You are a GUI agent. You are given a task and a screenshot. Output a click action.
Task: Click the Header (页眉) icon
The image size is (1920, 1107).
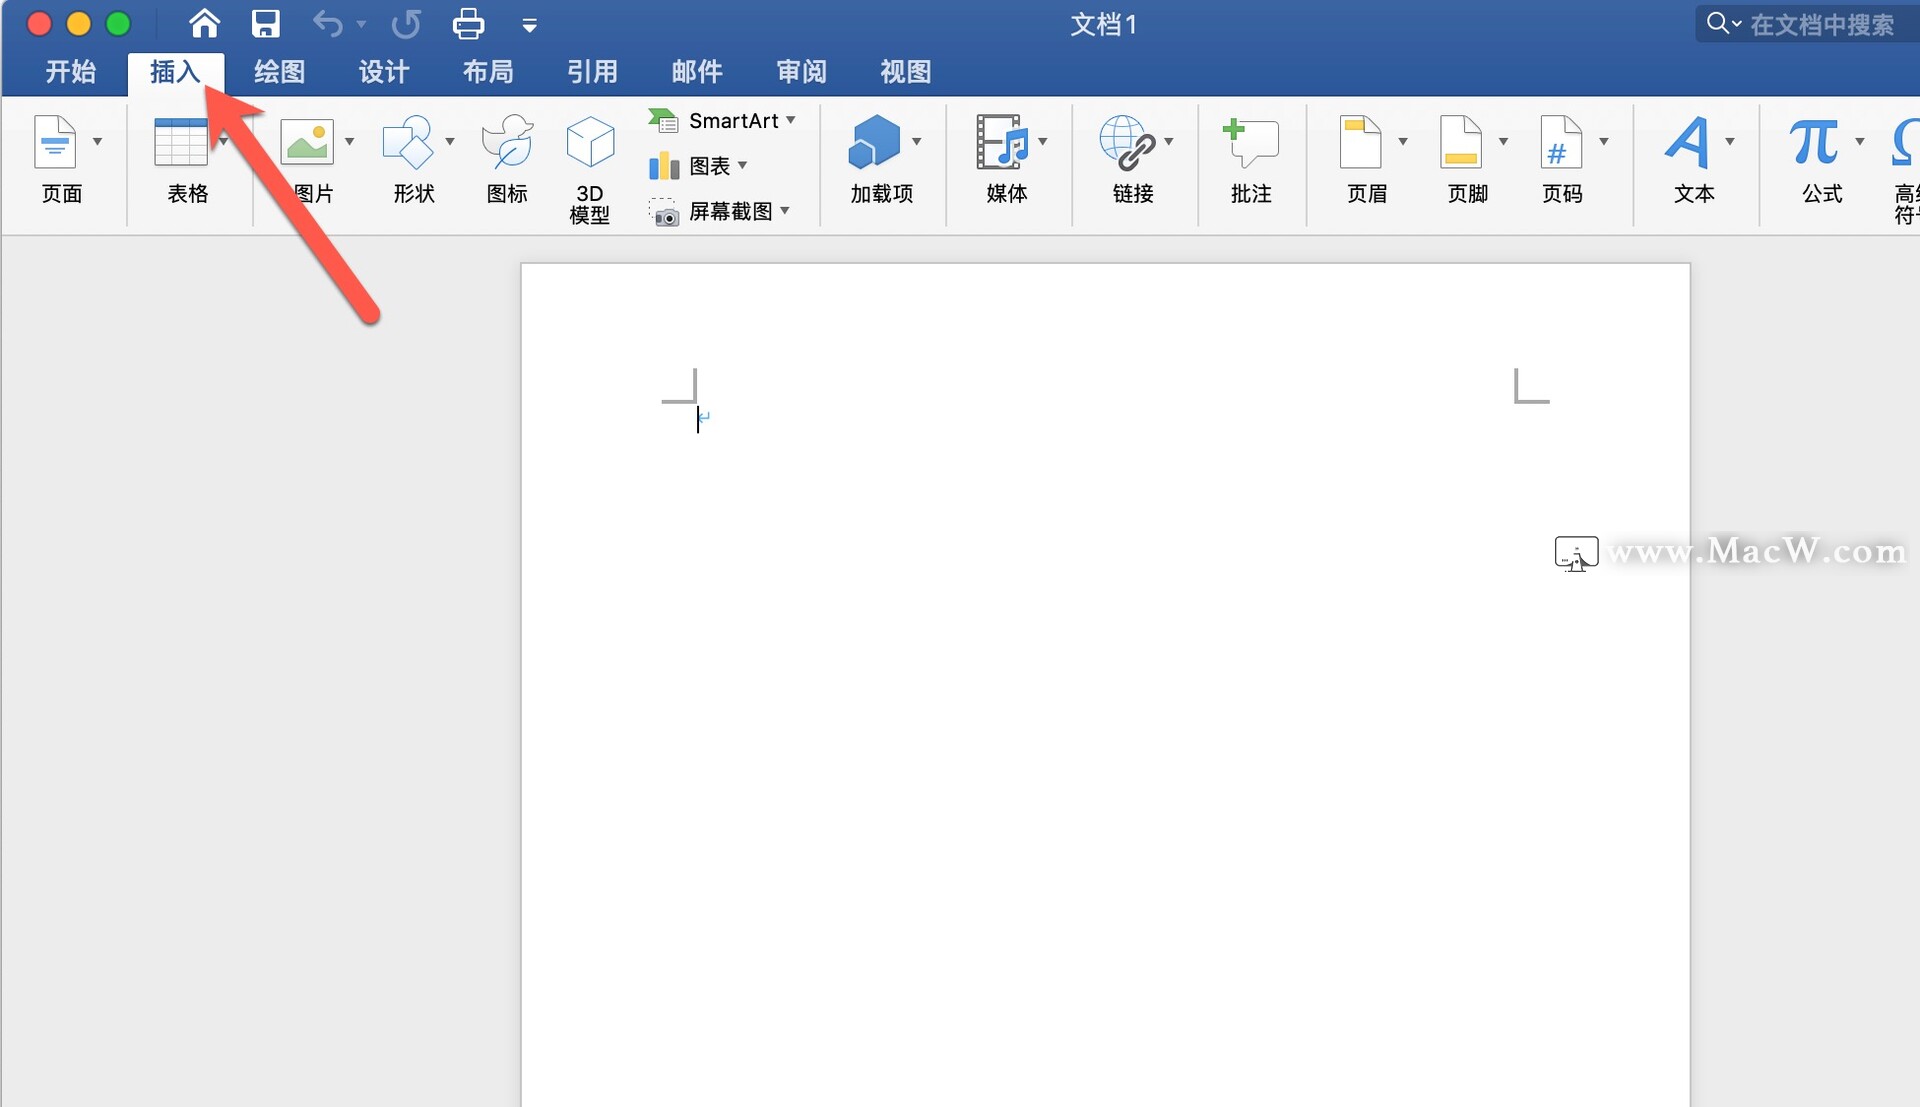1360,143
